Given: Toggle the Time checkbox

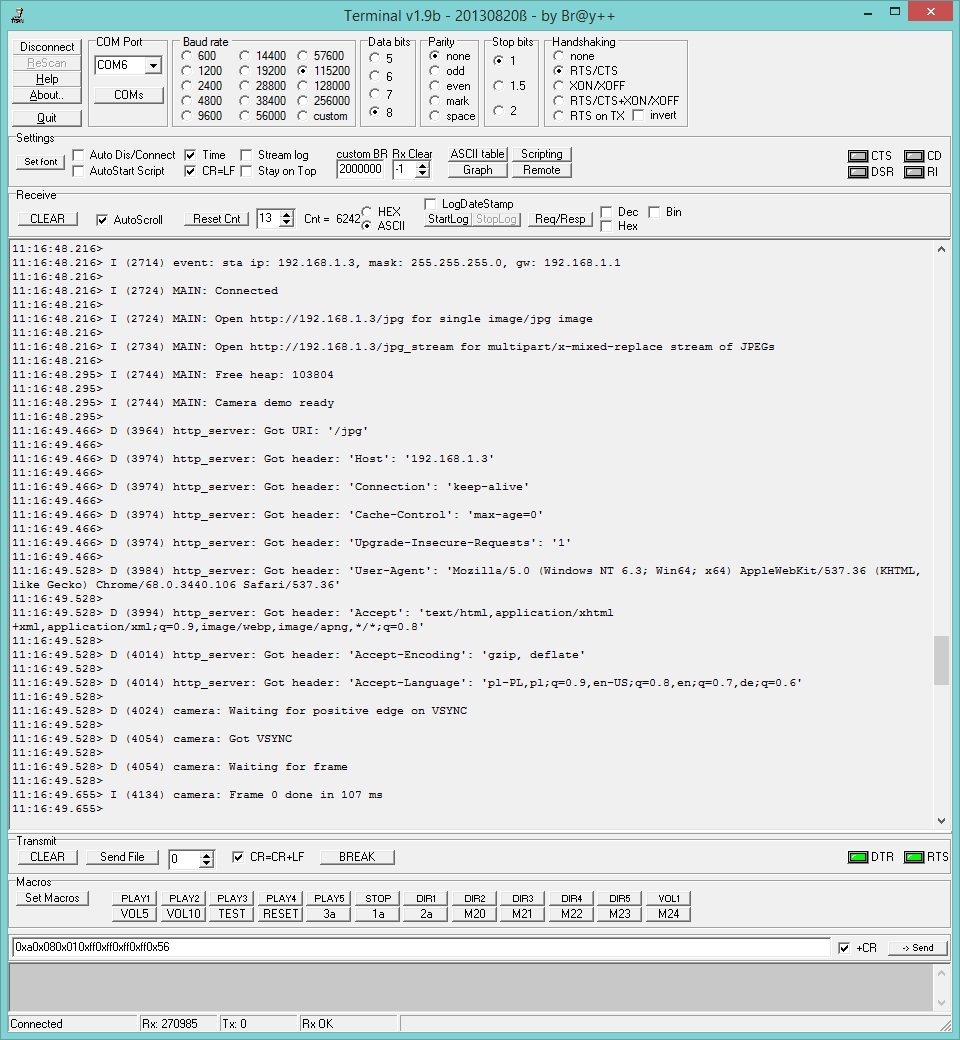Looking at the screenshot, I should (190, 155).
